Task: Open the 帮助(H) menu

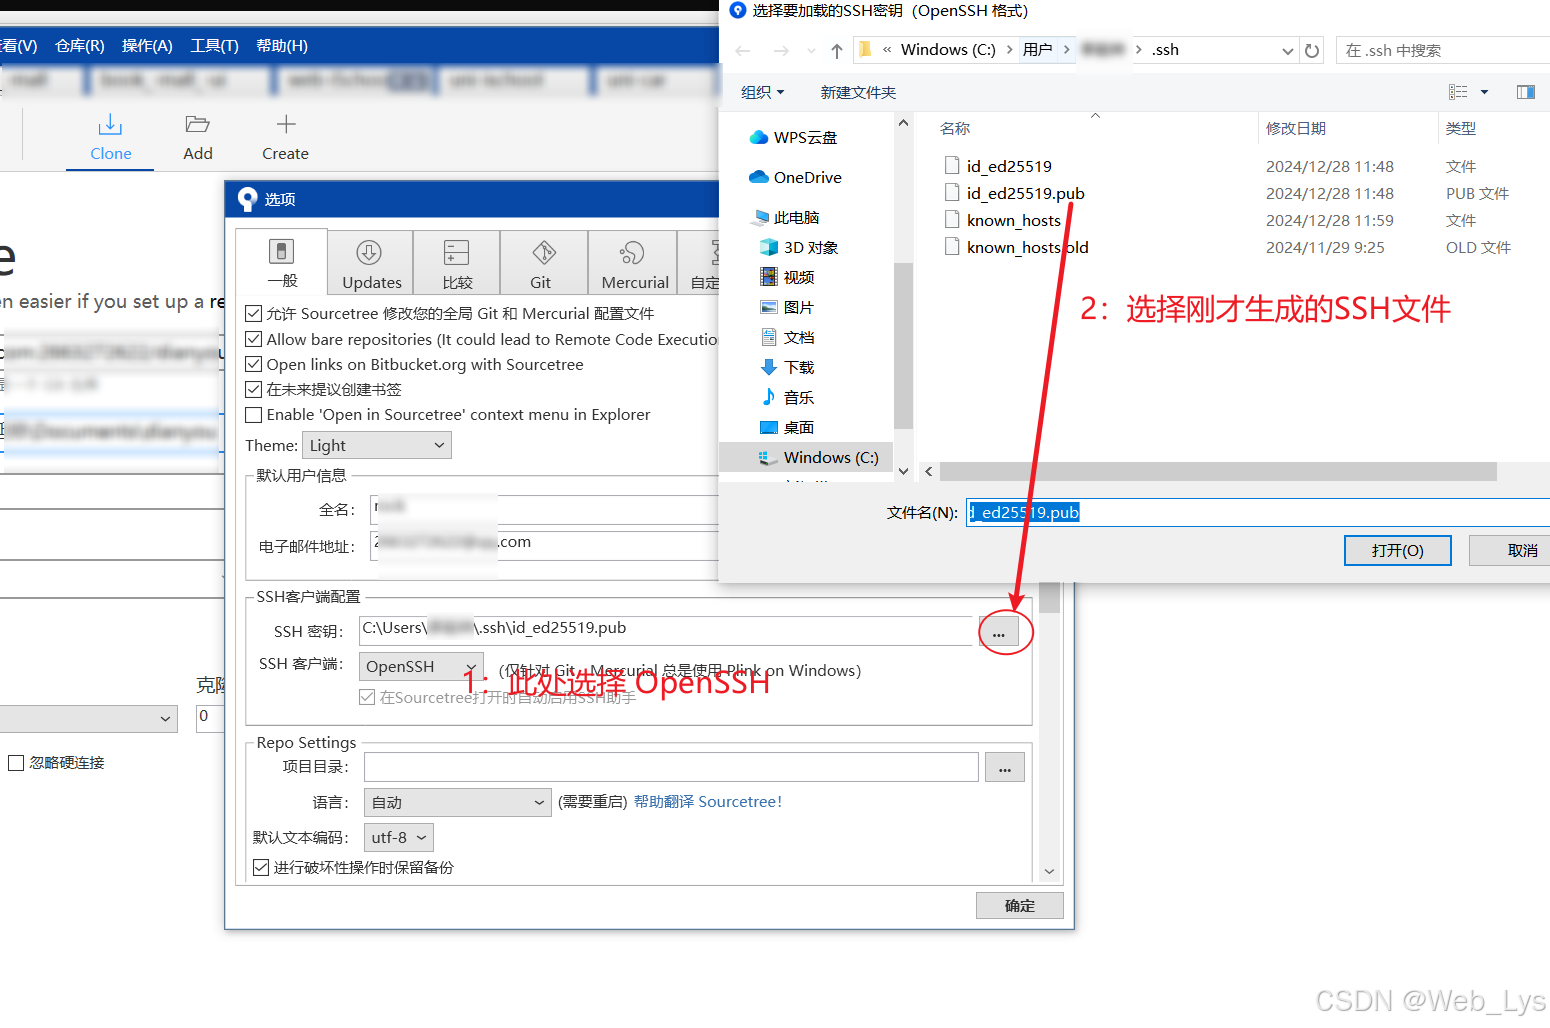Action: (x=282, y=46)
